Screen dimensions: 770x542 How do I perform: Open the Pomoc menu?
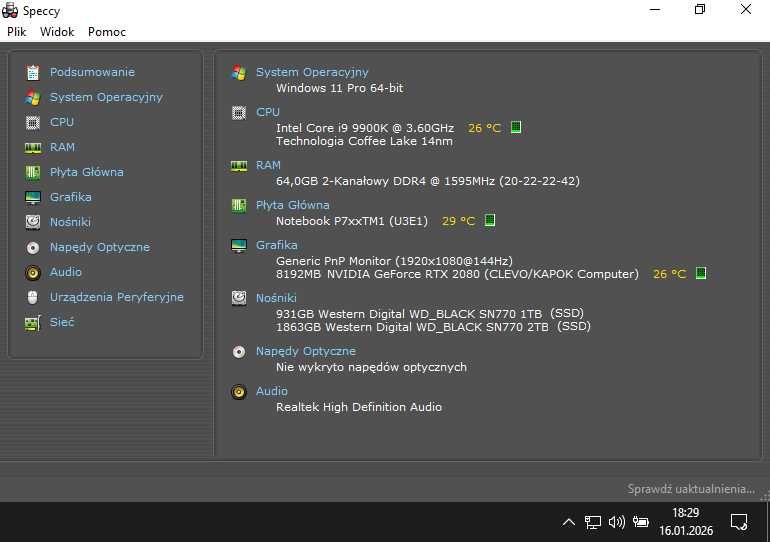point(107,32)
